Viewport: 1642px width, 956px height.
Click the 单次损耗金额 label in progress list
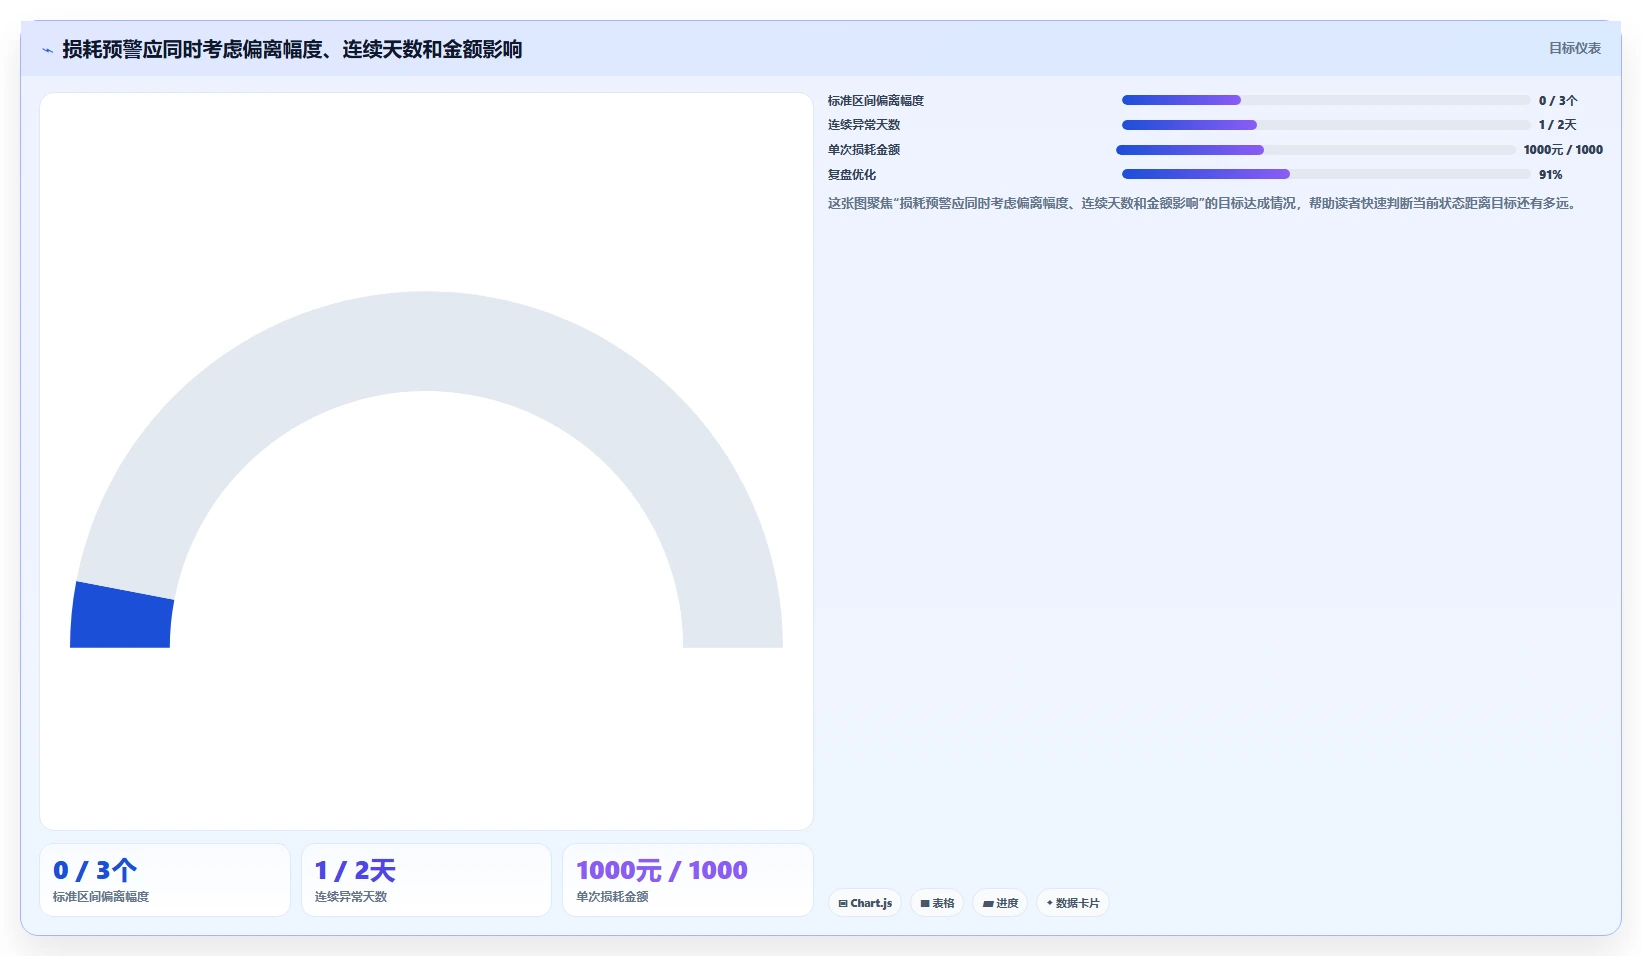click(864, 150)
